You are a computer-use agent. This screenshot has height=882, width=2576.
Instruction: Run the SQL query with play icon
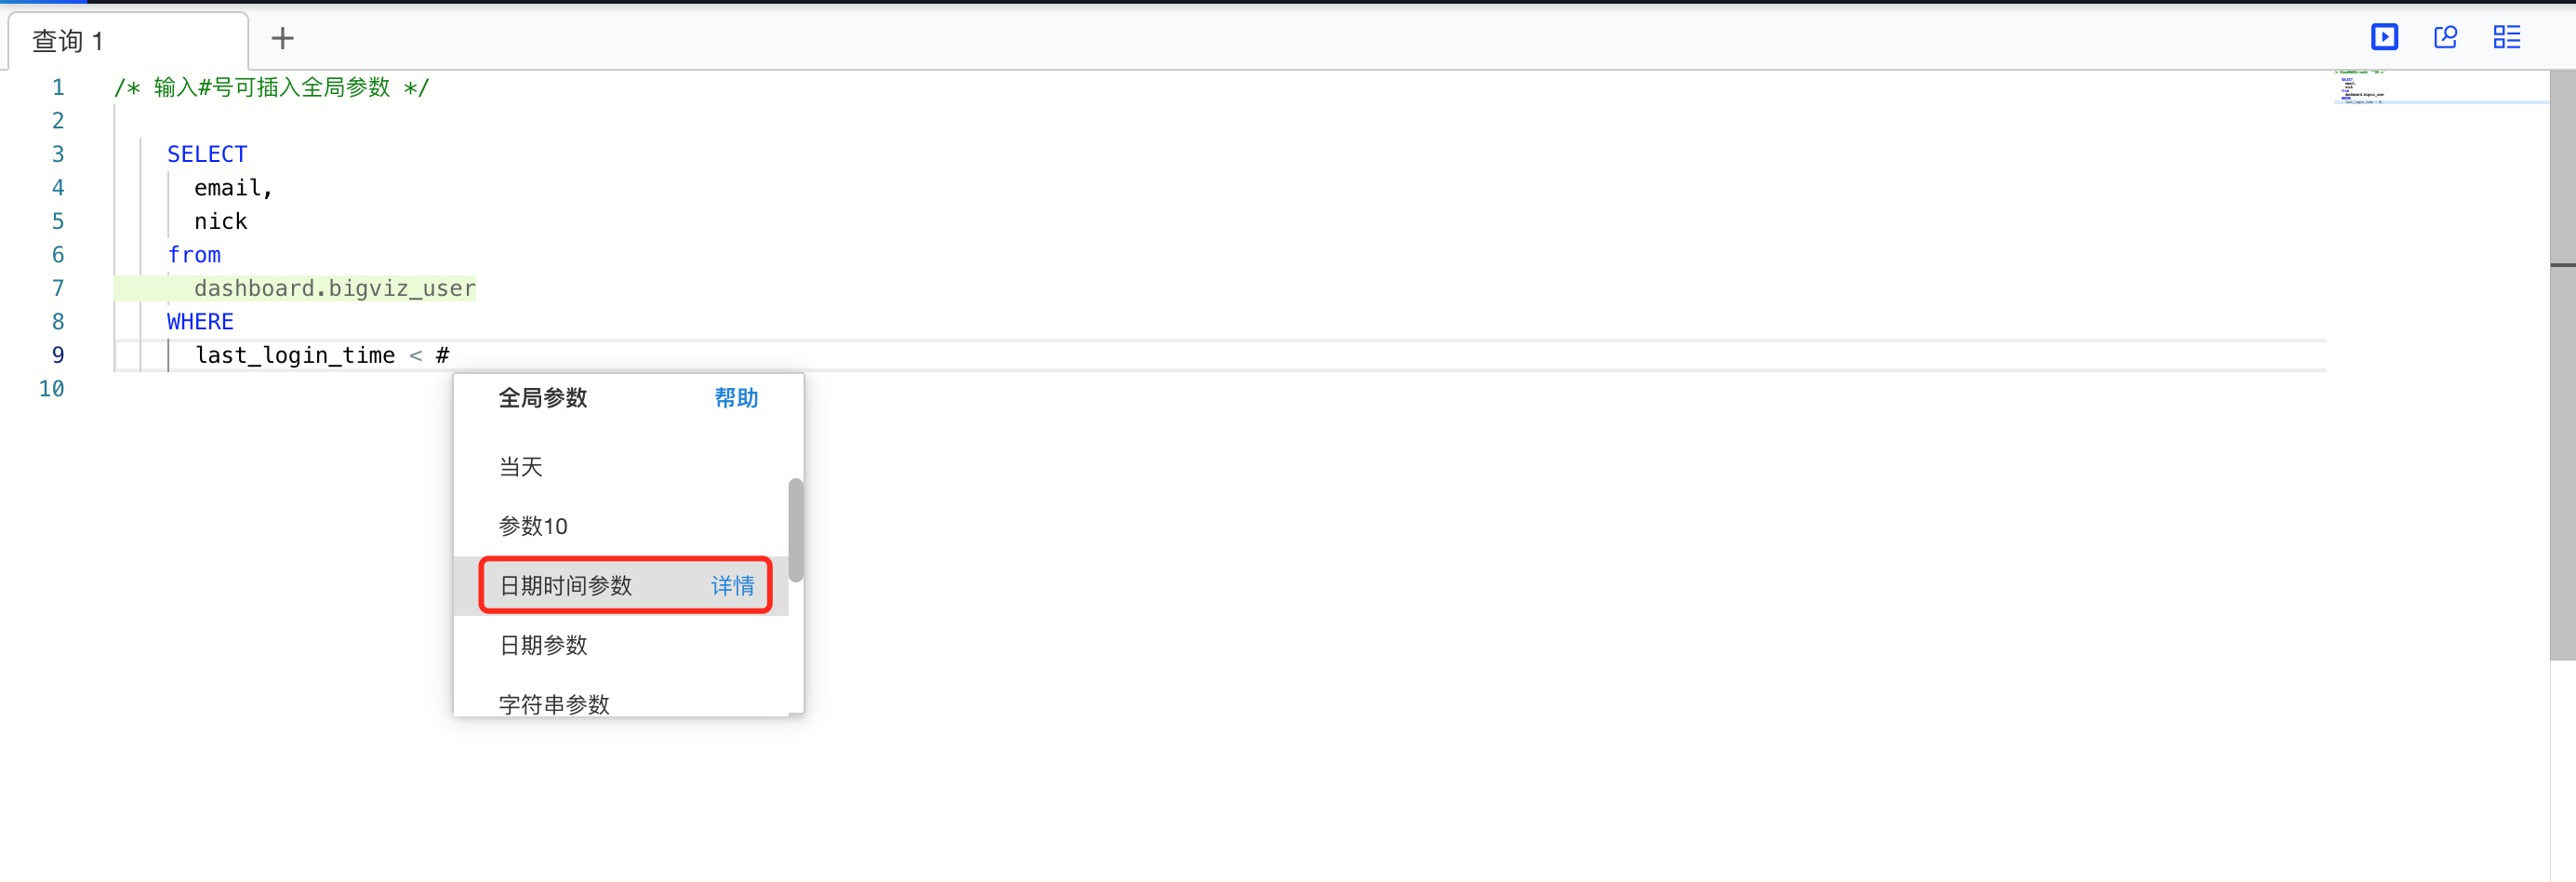pyautogui.click(x=2384, y=38)
